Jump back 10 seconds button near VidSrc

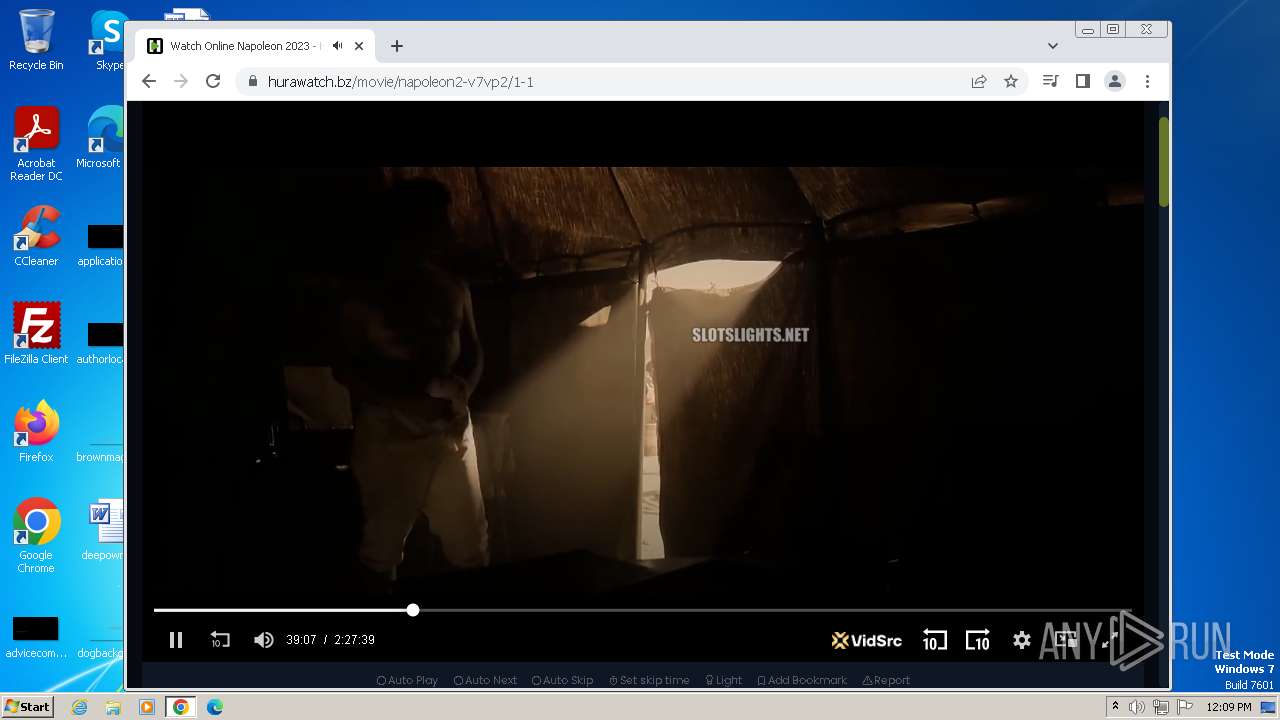point(934,640)
